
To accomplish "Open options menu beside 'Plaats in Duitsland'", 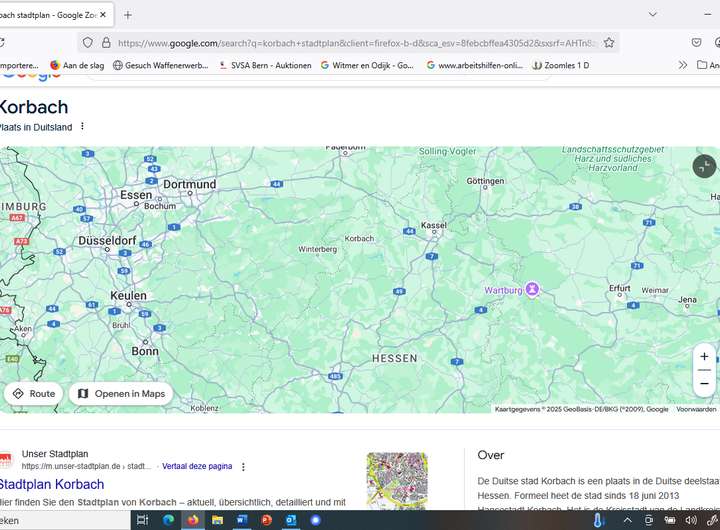I will pyautogui.click(x=82, y=126).
